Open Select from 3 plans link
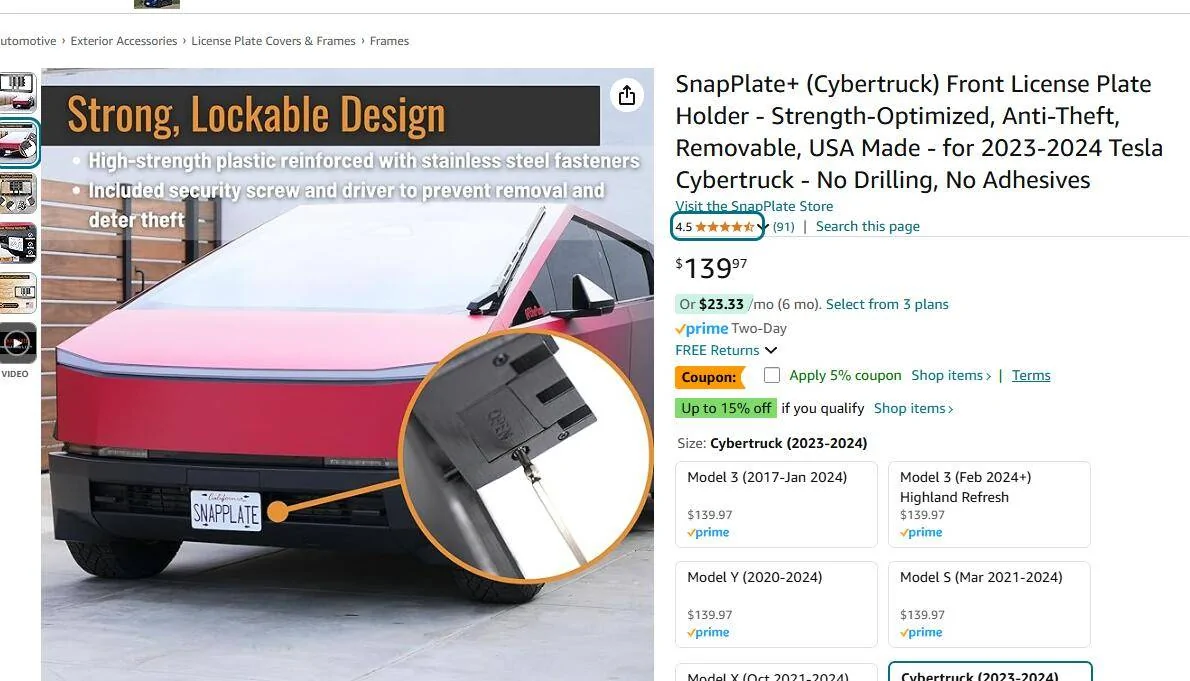The image size is (1190, 681). pos(887,304)
